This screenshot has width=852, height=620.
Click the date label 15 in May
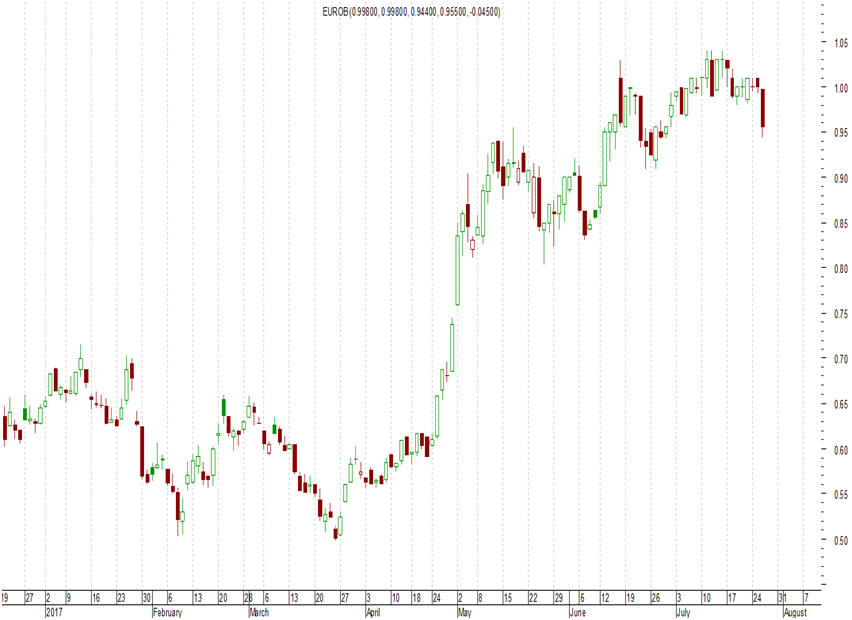point(508,598)
